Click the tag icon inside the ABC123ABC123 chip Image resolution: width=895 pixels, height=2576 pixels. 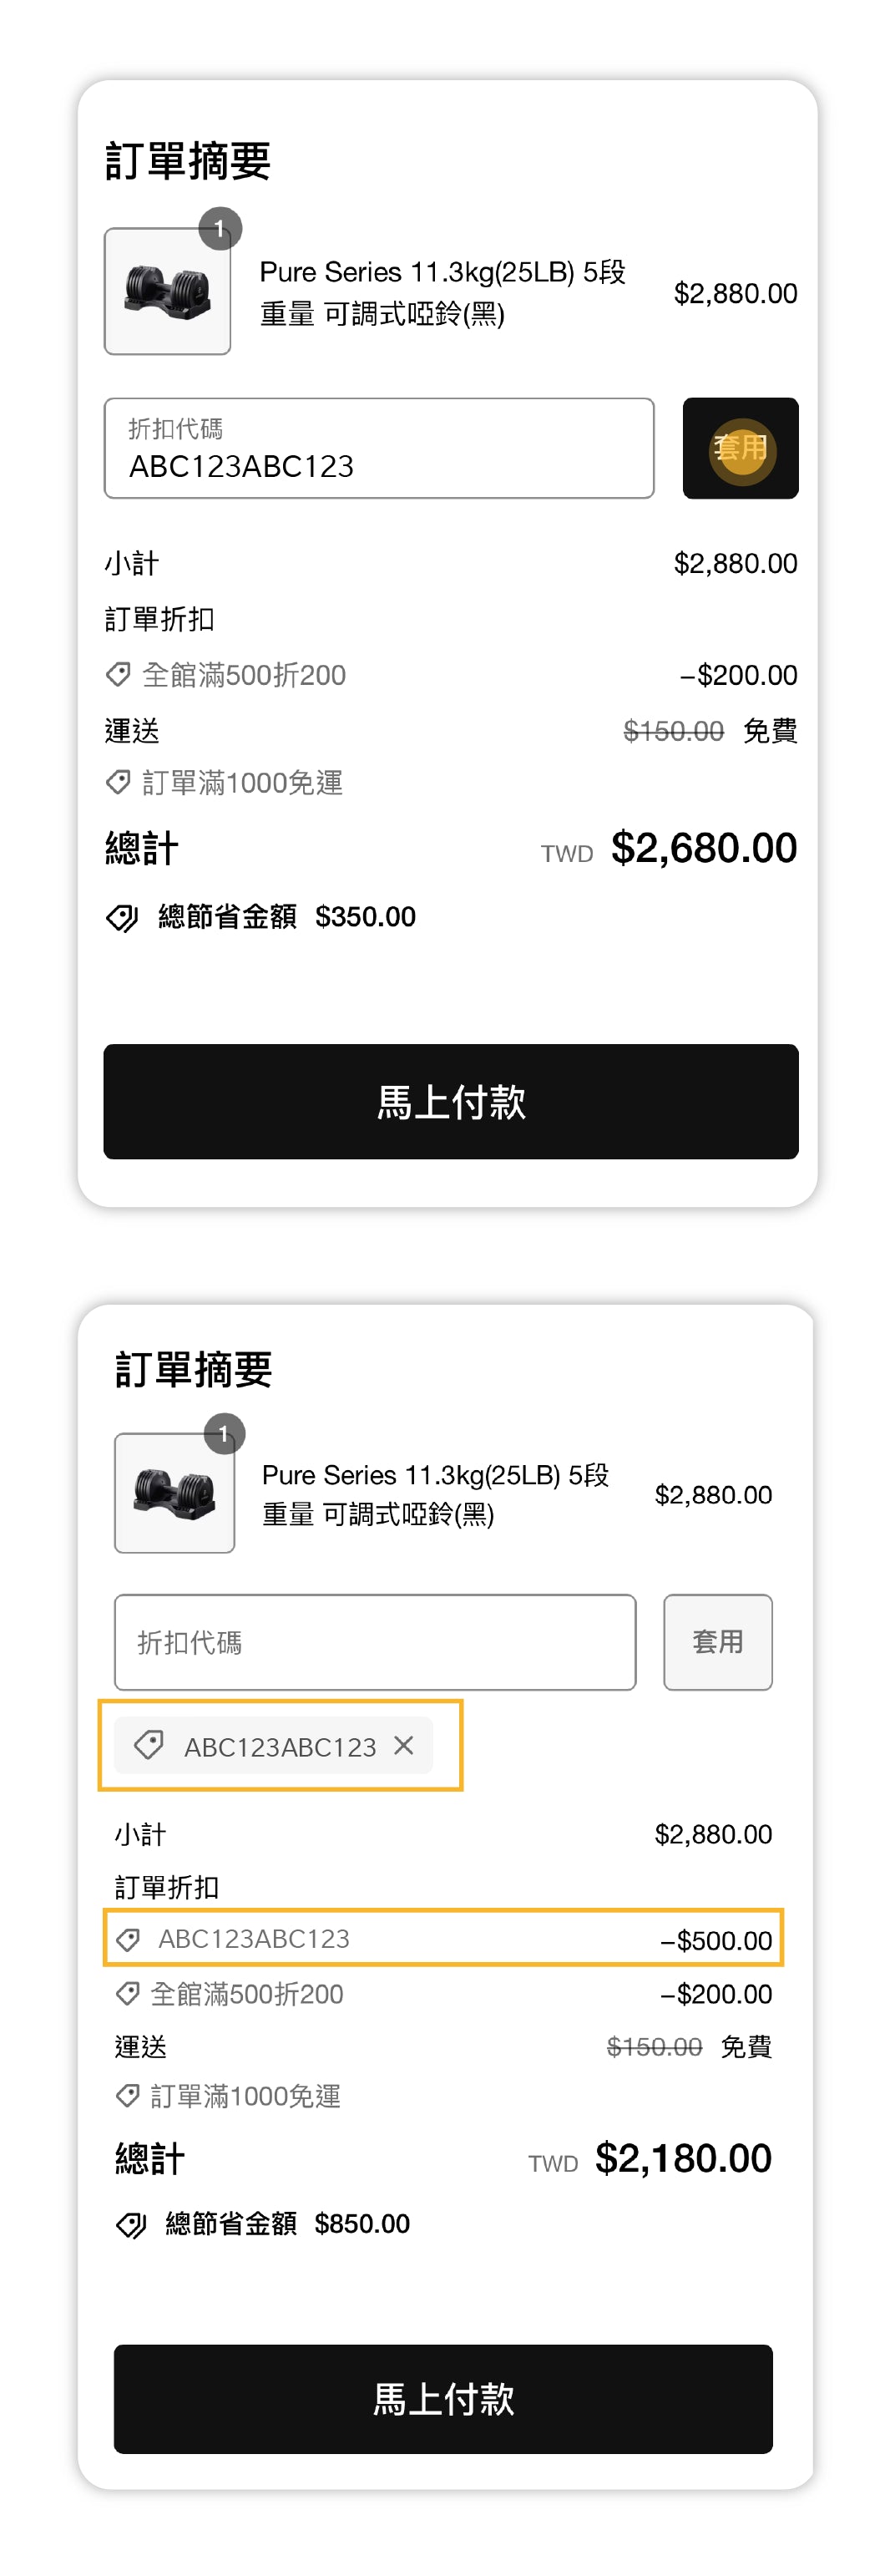coord(149,1746)
